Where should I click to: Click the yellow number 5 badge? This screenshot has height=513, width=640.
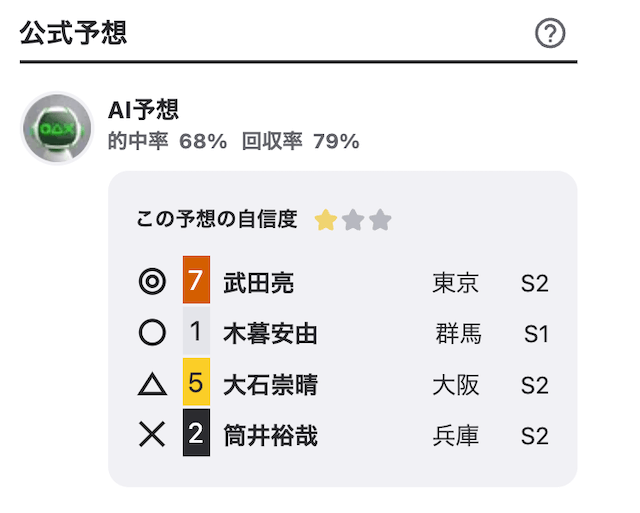pos(196,382)
